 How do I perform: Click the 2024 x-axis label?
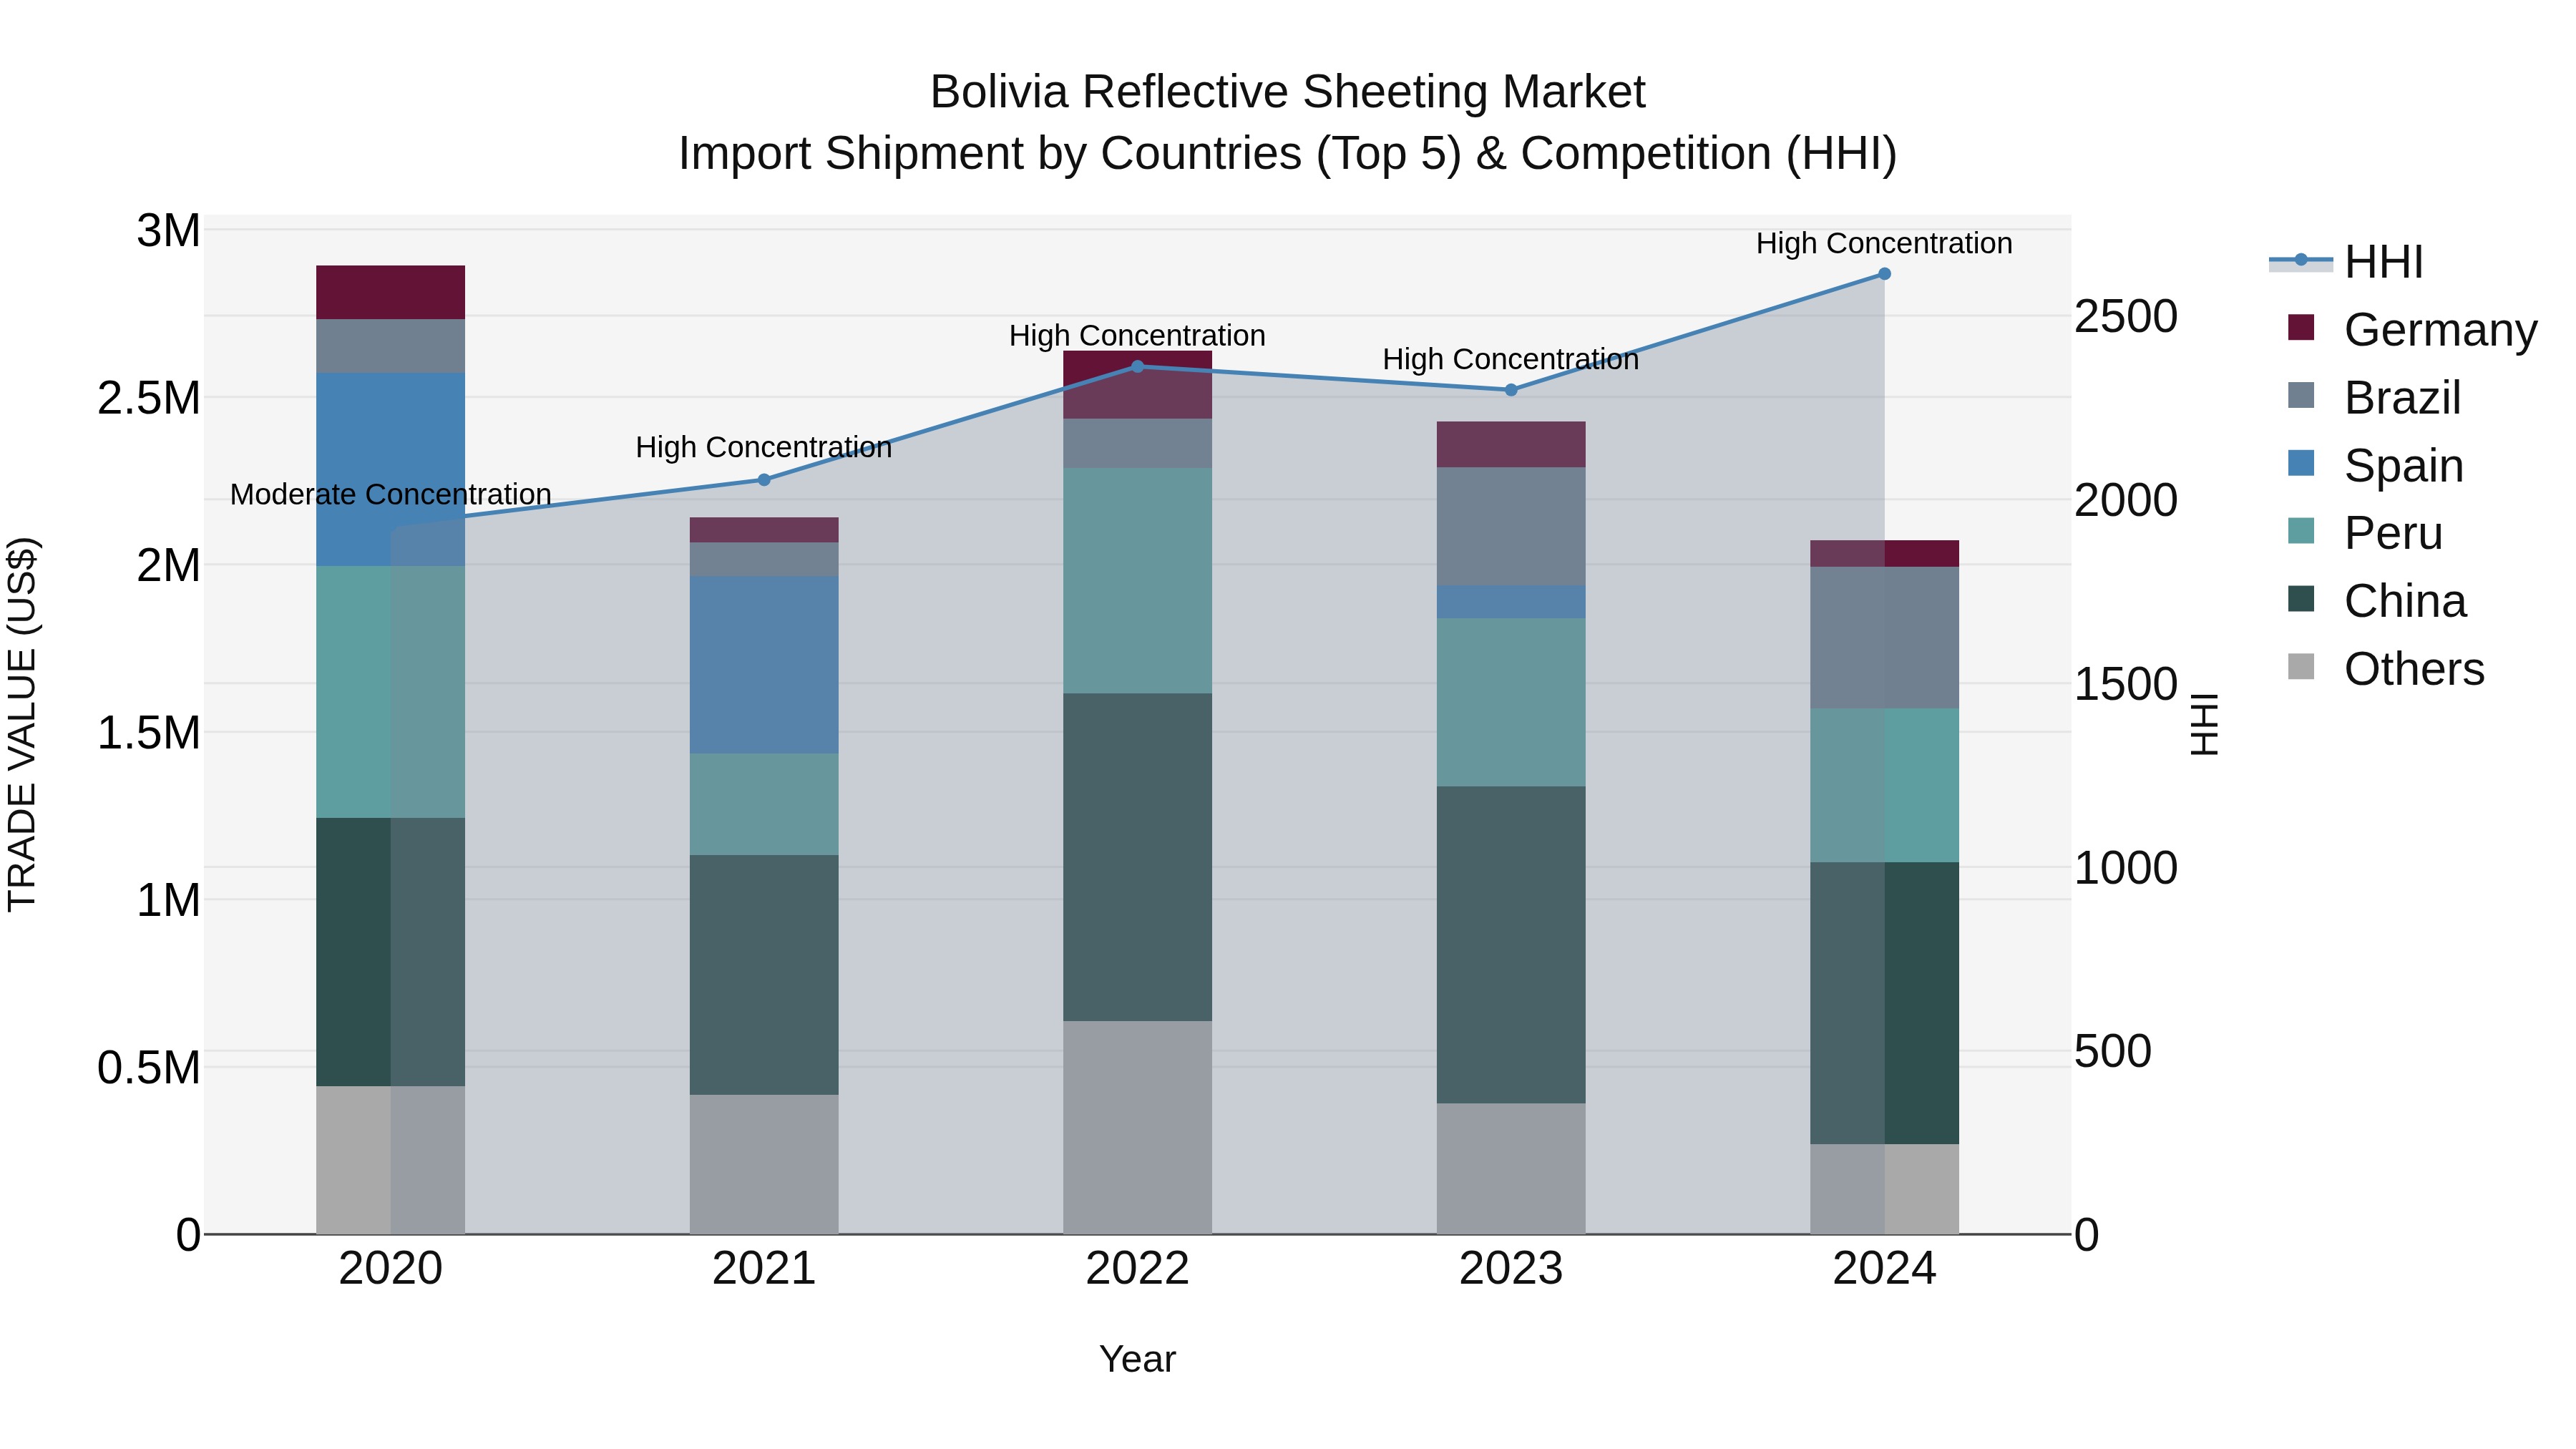point(1884,1269)
